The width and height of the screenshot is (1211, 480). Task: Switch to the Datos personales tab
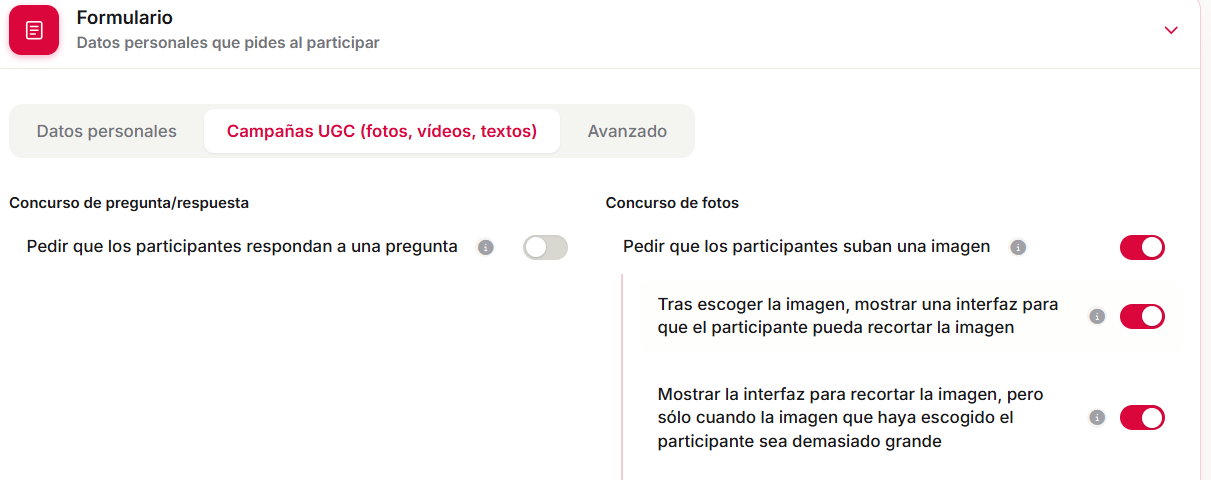coord(106,131)
